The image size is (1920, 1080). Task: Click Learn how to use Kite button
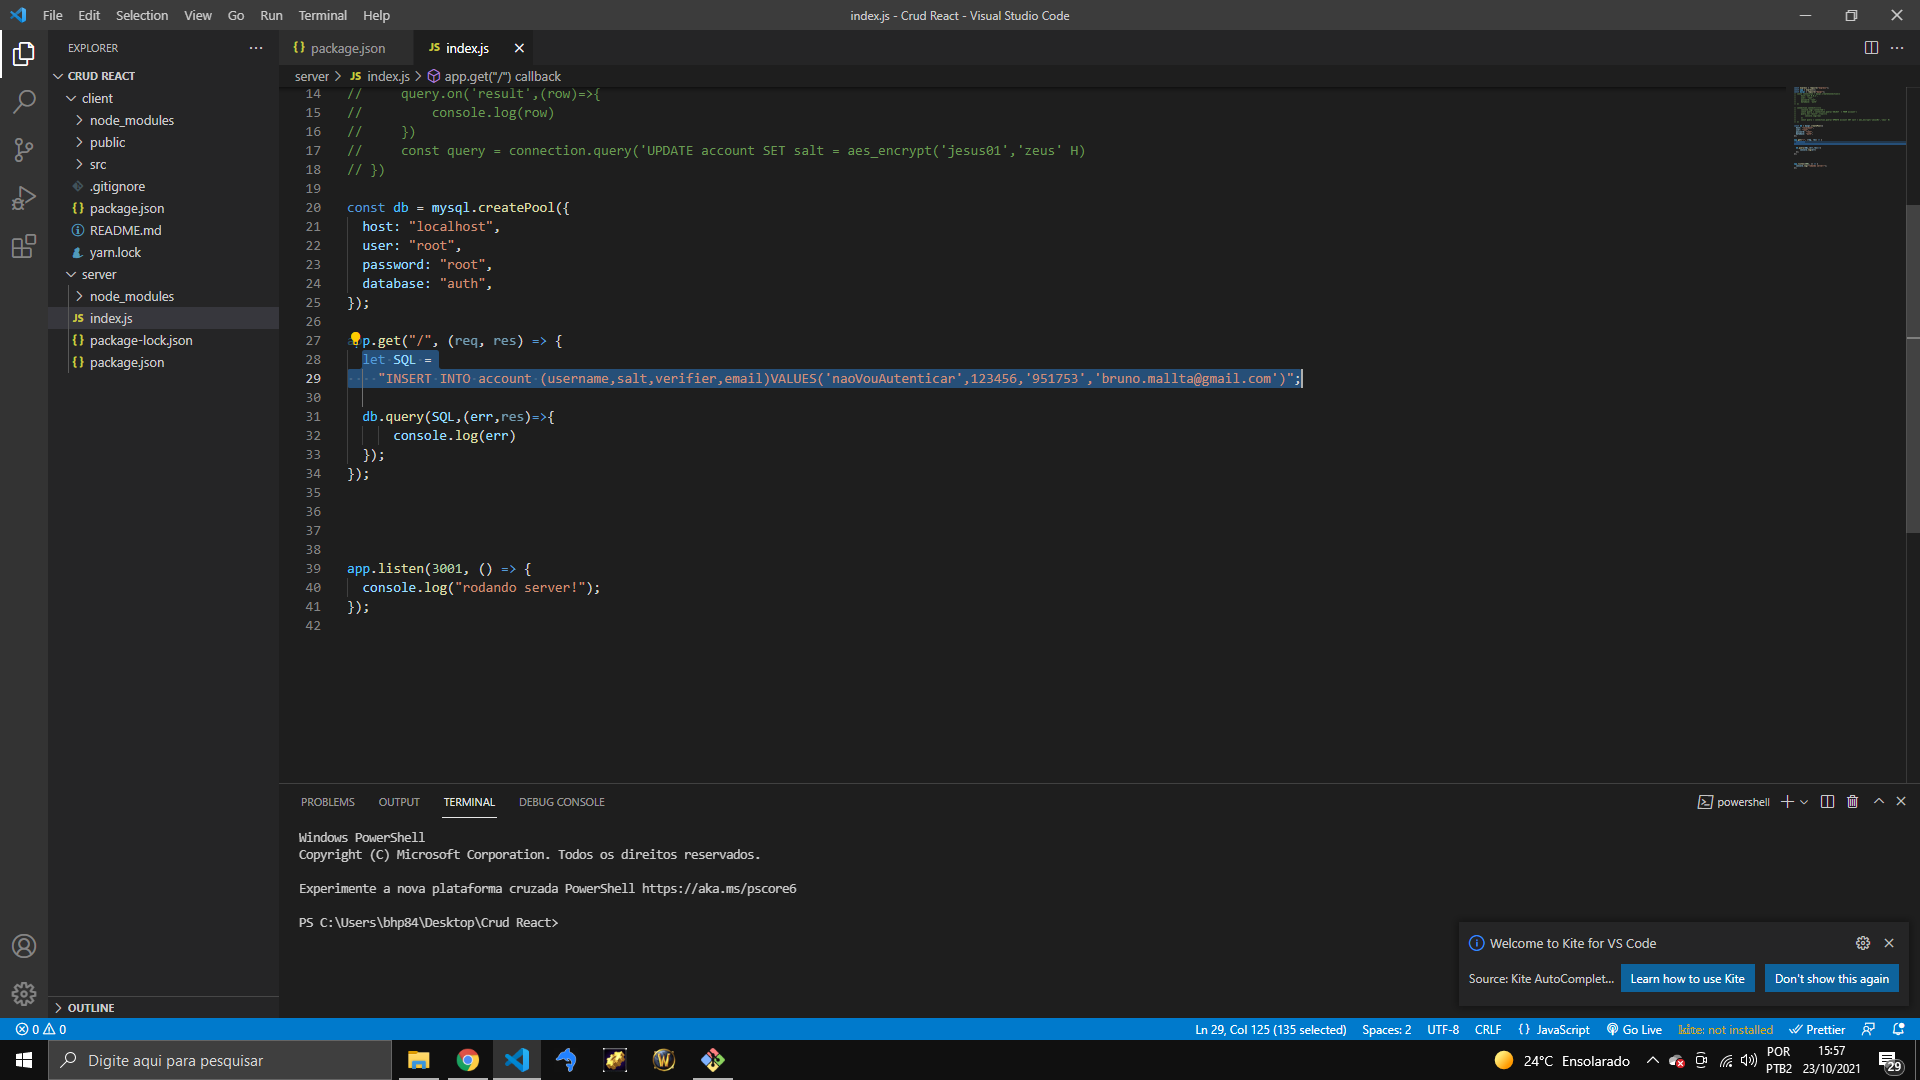coord(1687,979)
